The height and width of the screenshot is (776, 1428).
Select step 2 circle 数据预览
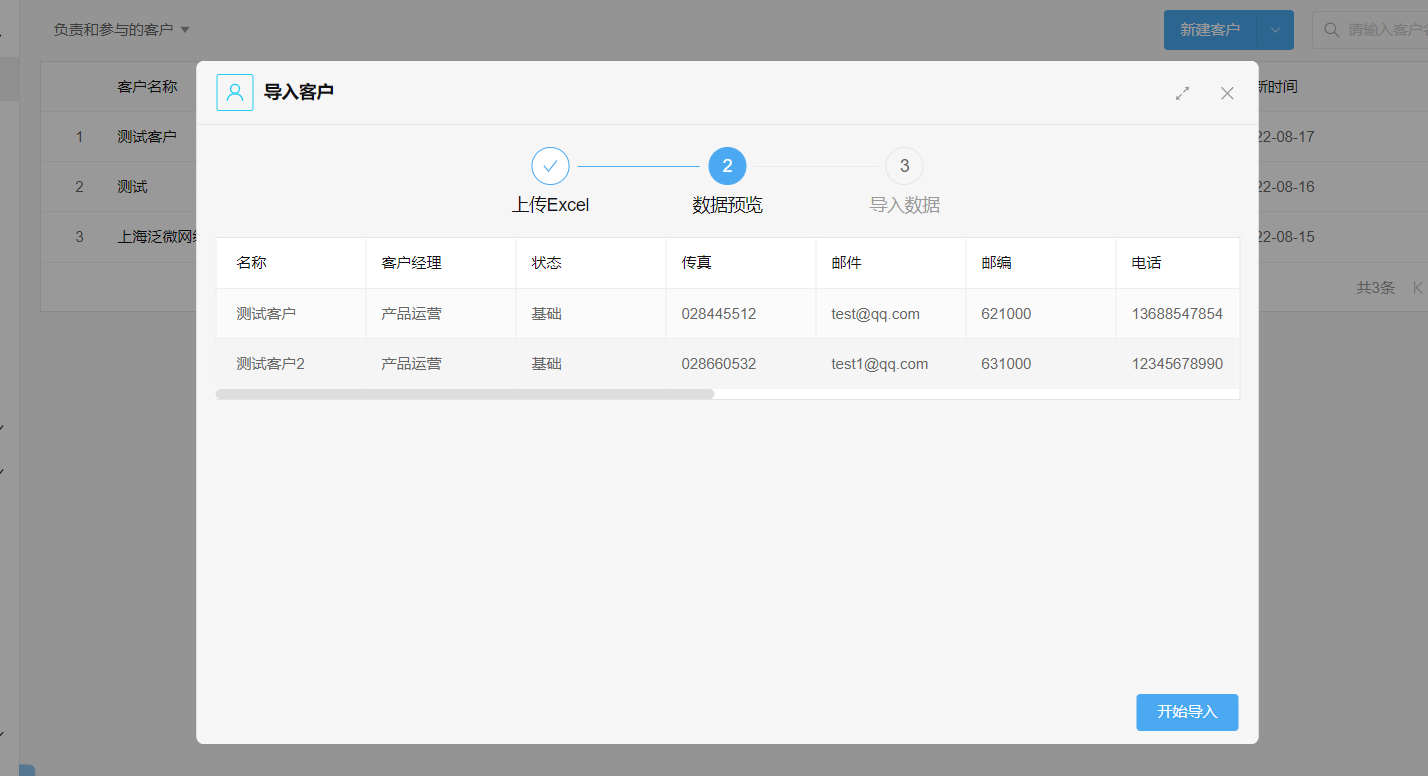[727, 166]
